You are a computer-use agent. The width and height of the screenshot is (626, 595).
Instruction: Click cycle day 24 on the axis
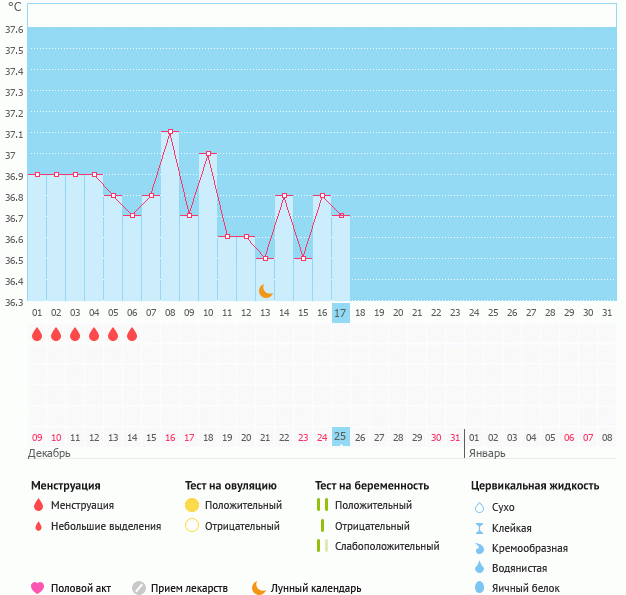pos(474,313)
